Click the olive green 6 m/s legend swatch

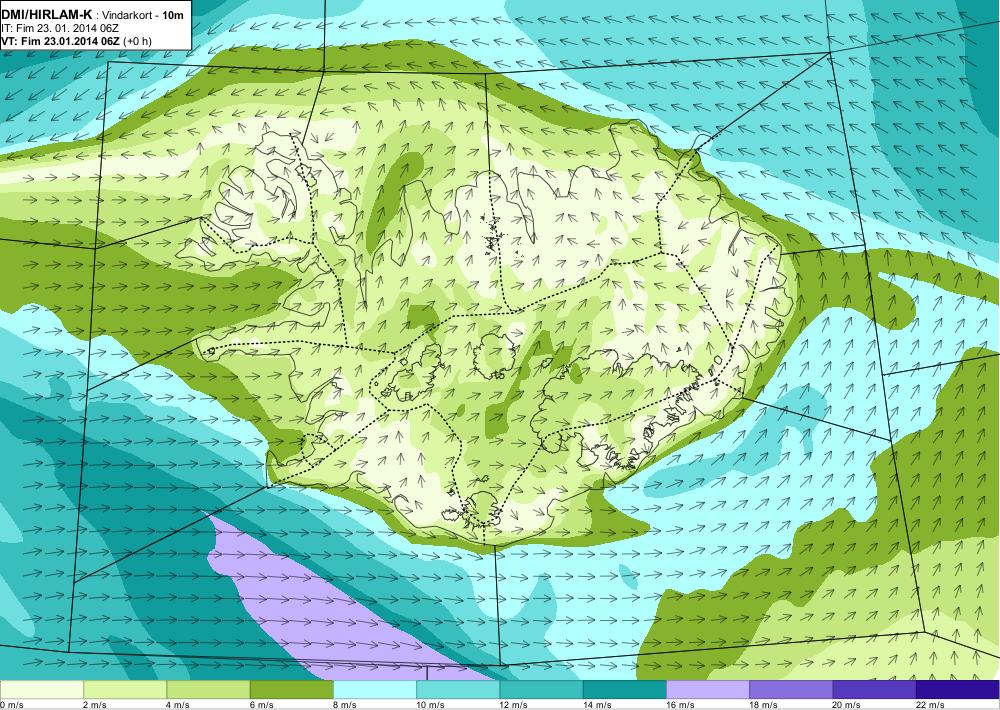[x=291, y=690]
